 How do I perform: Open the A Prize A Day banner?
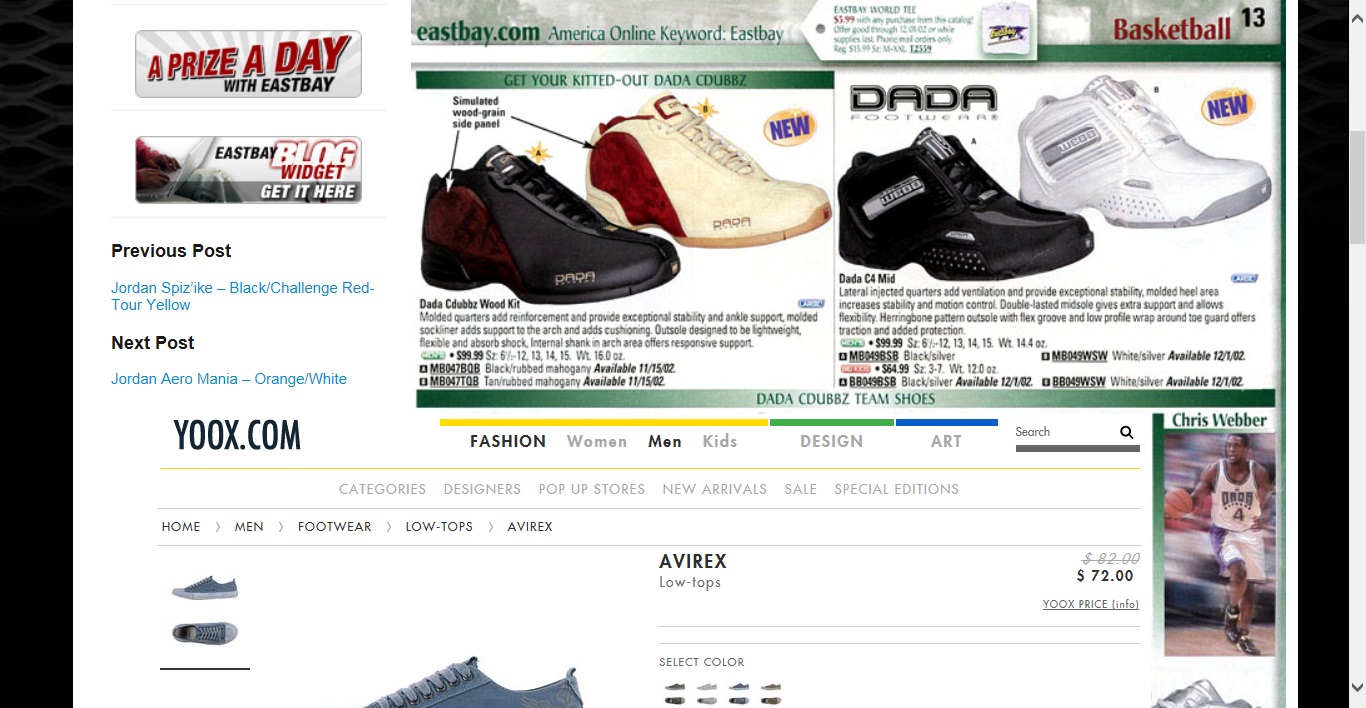point(248,64)
